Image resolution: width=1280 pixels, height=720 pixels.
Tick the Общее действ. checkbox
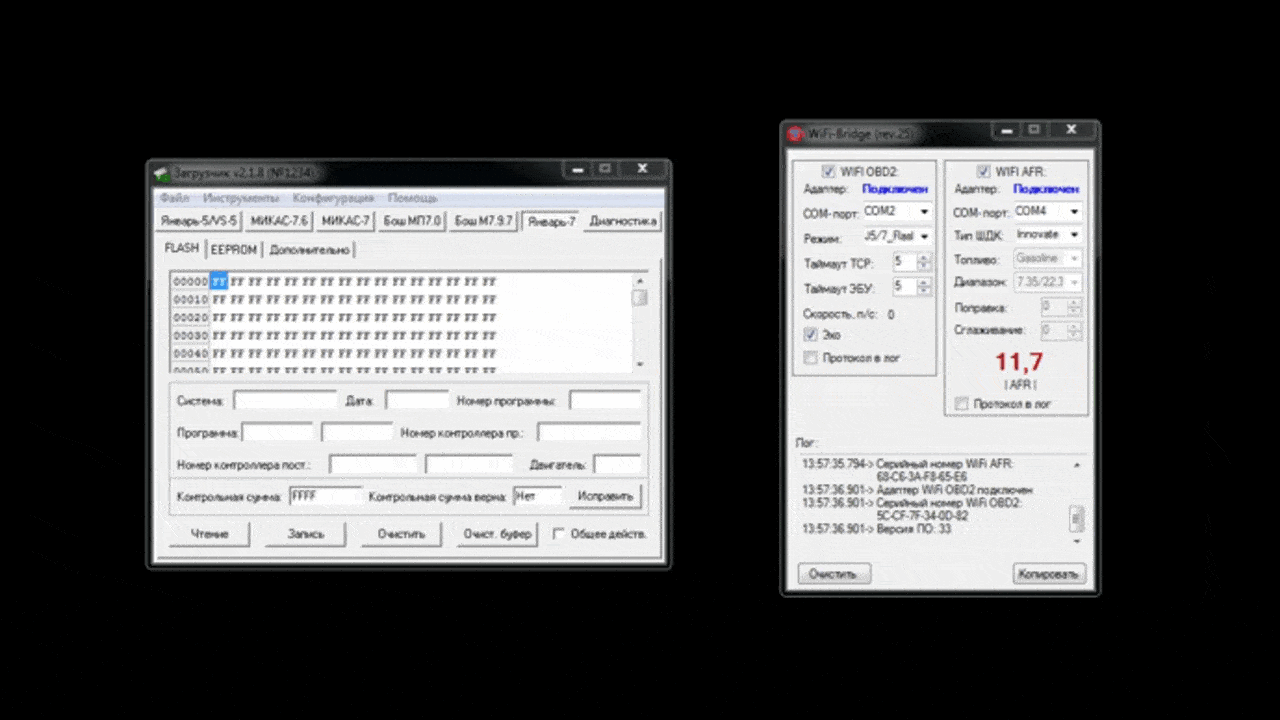[x=559, y=534]
